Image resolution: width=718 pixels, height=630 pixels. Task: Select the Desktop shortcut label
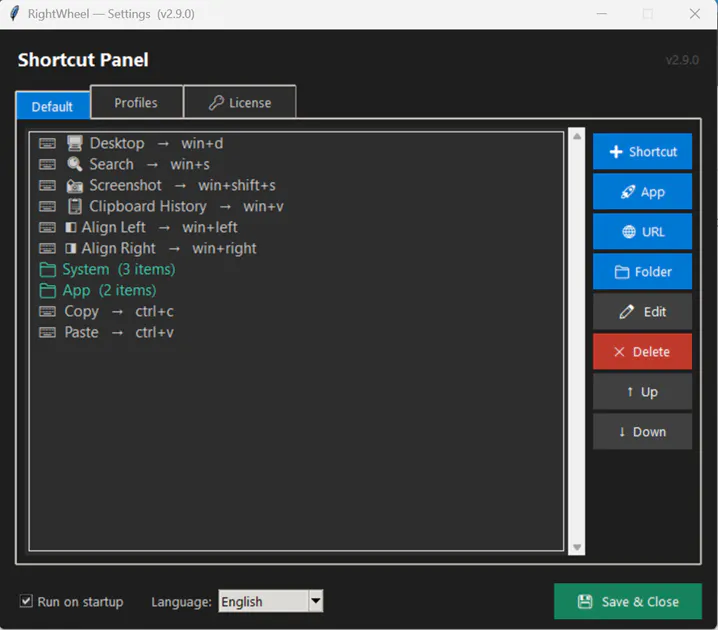pos(117,143)
